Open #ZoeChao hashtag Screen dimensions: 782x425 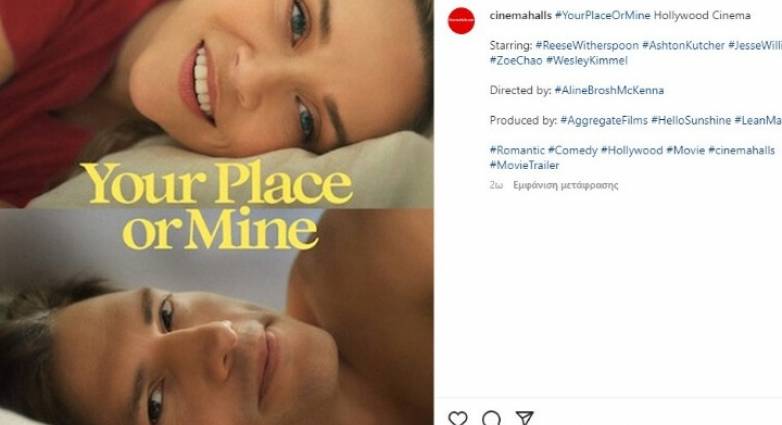tap(516, 60)
